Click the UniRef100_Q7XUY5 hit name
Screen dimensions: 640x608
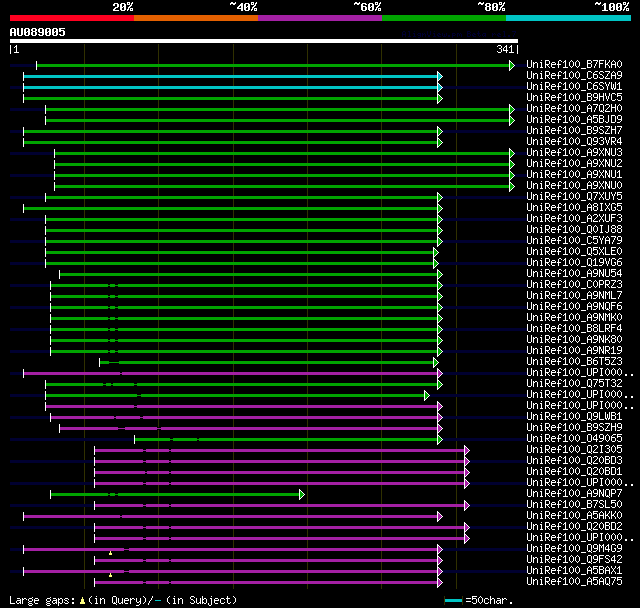[x=574, y=197]
